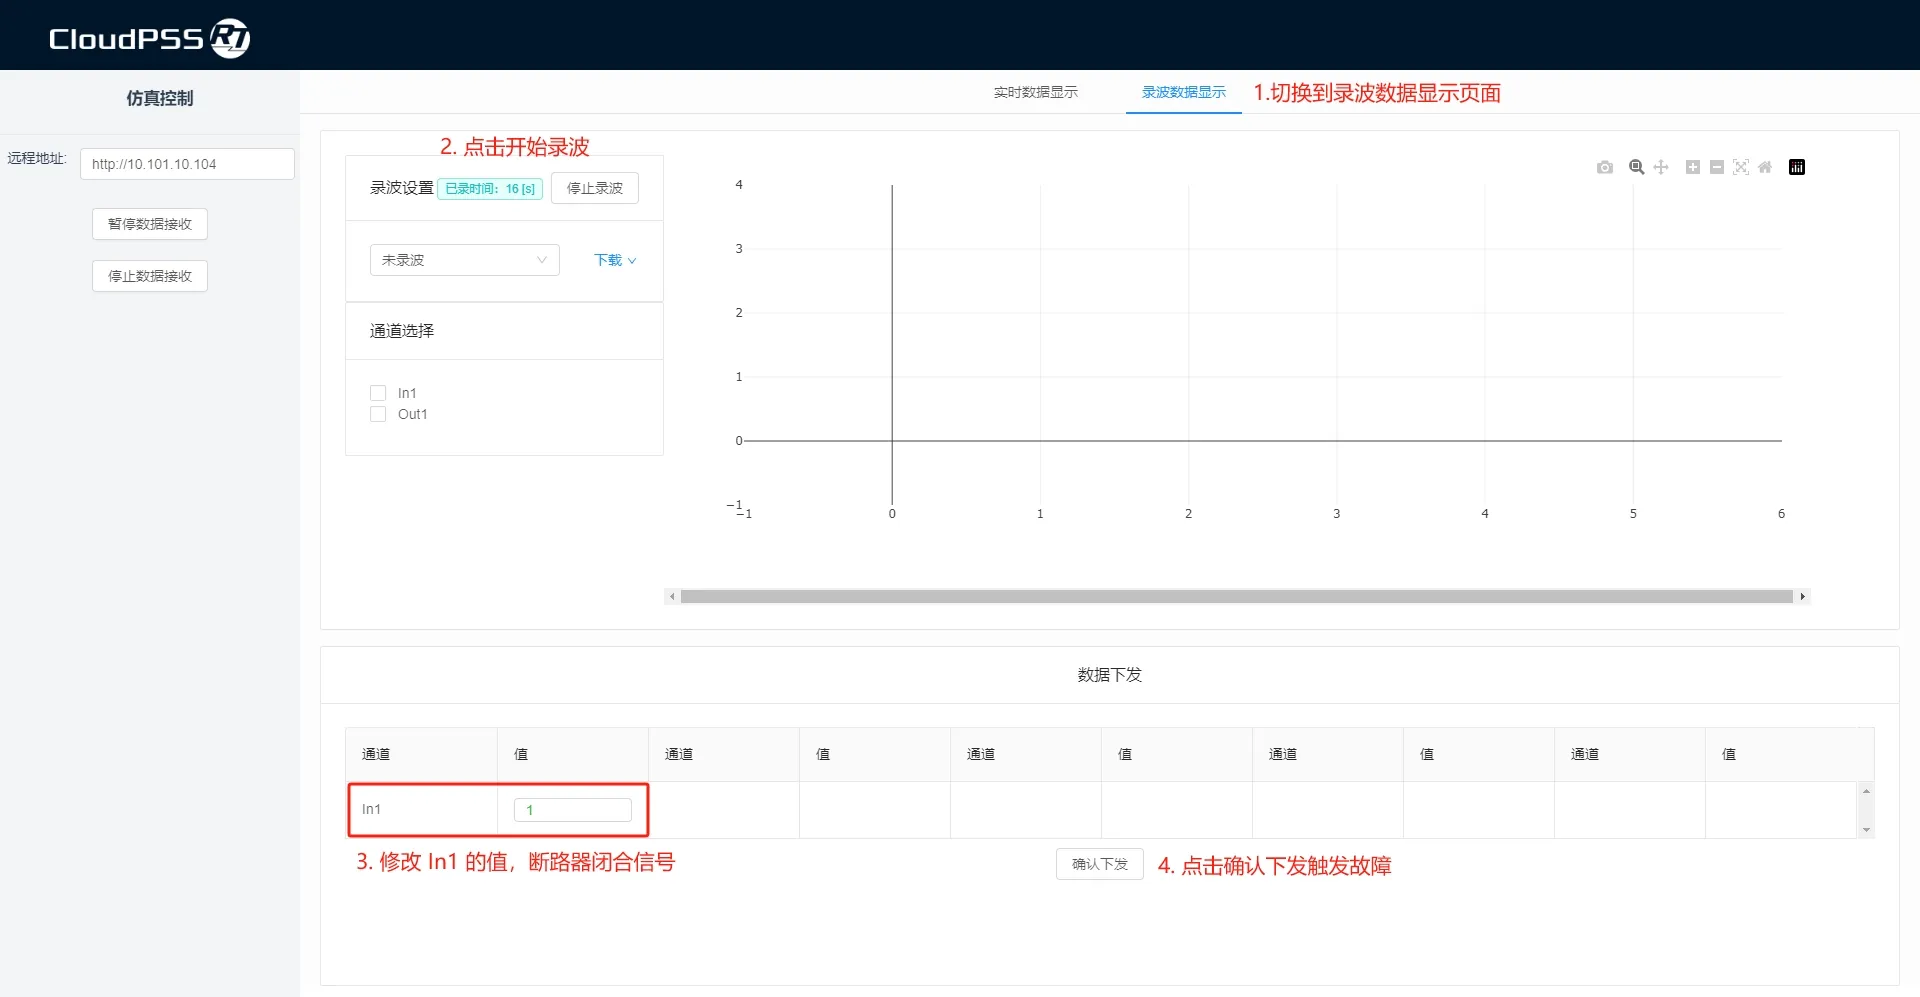Zoom in the chart with plus icon
The width and height of the screenshot is (1920, 997).
(1692, 167)
